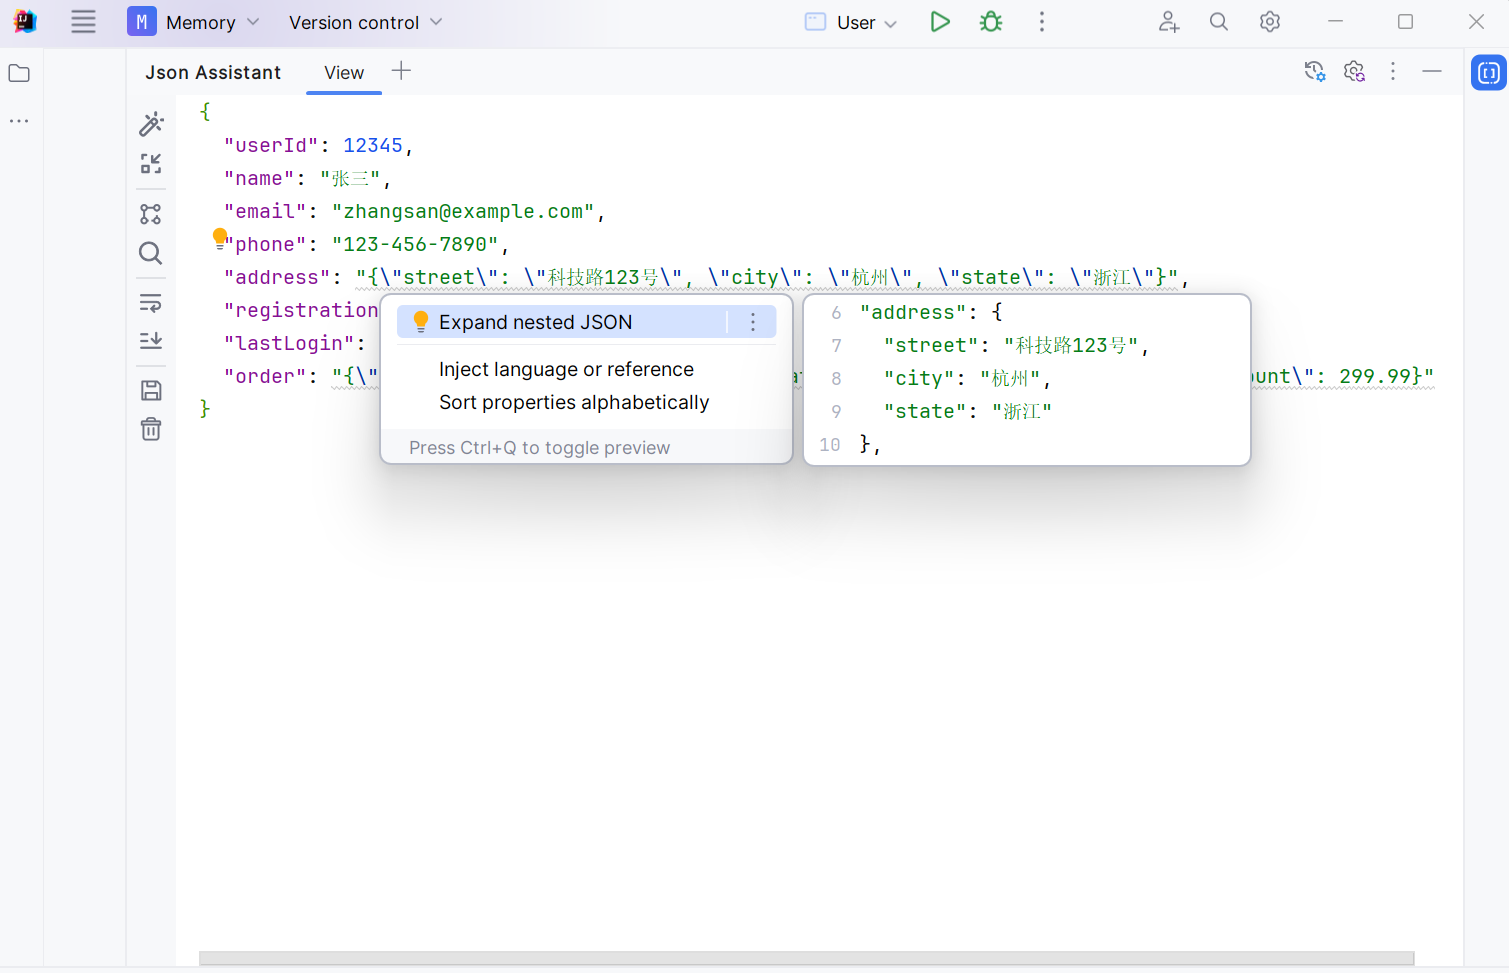Switch to the View tab

343,72
